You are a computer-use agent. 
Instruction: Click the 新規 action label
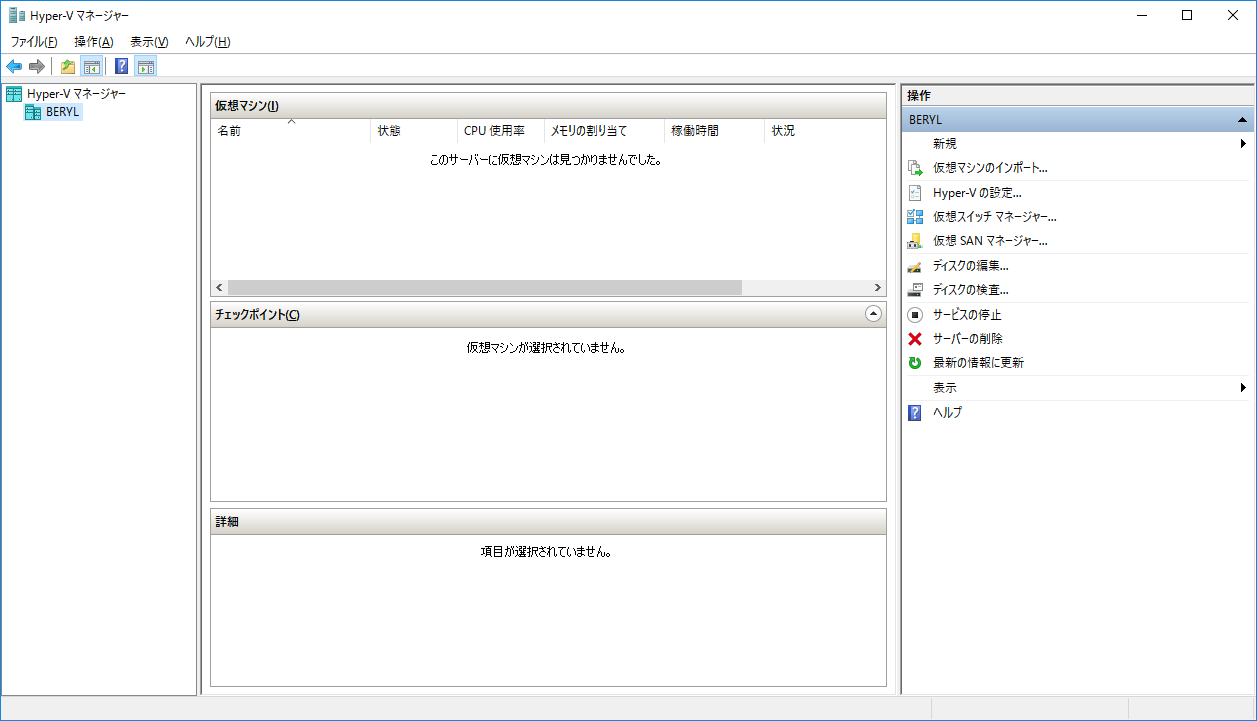tap(945, 144)
